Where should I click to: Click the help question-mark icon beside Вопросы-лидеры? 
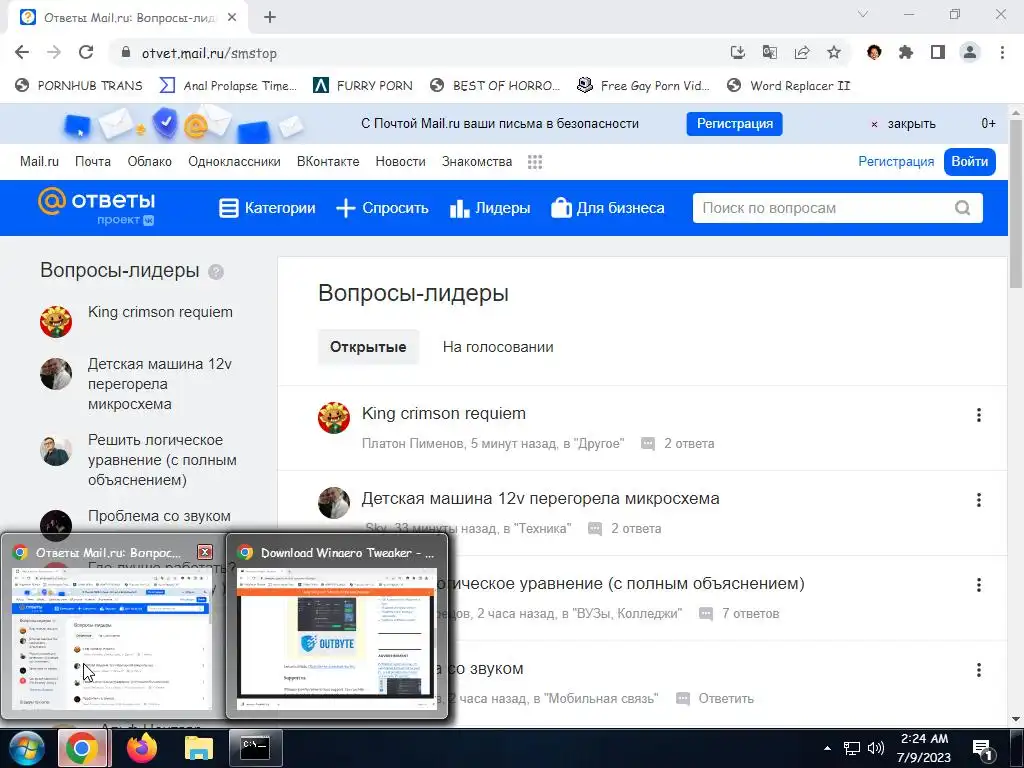click(216, 272)
